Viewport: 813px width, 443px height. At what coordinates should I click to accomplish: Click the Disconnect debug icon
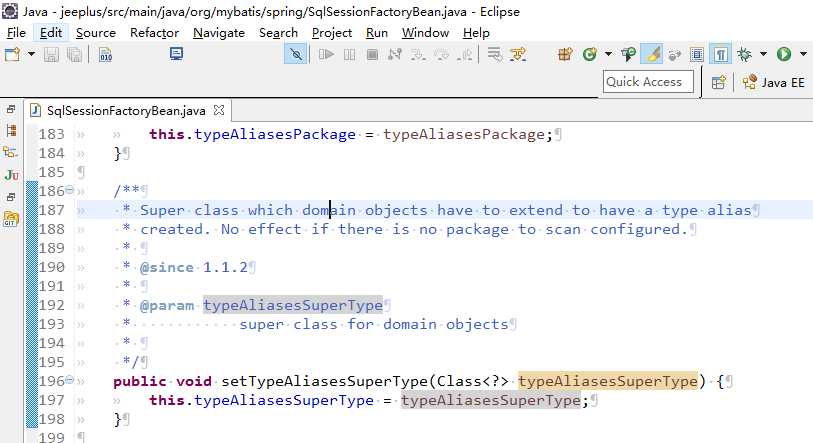pyautogui.click(x=395, y=54)
